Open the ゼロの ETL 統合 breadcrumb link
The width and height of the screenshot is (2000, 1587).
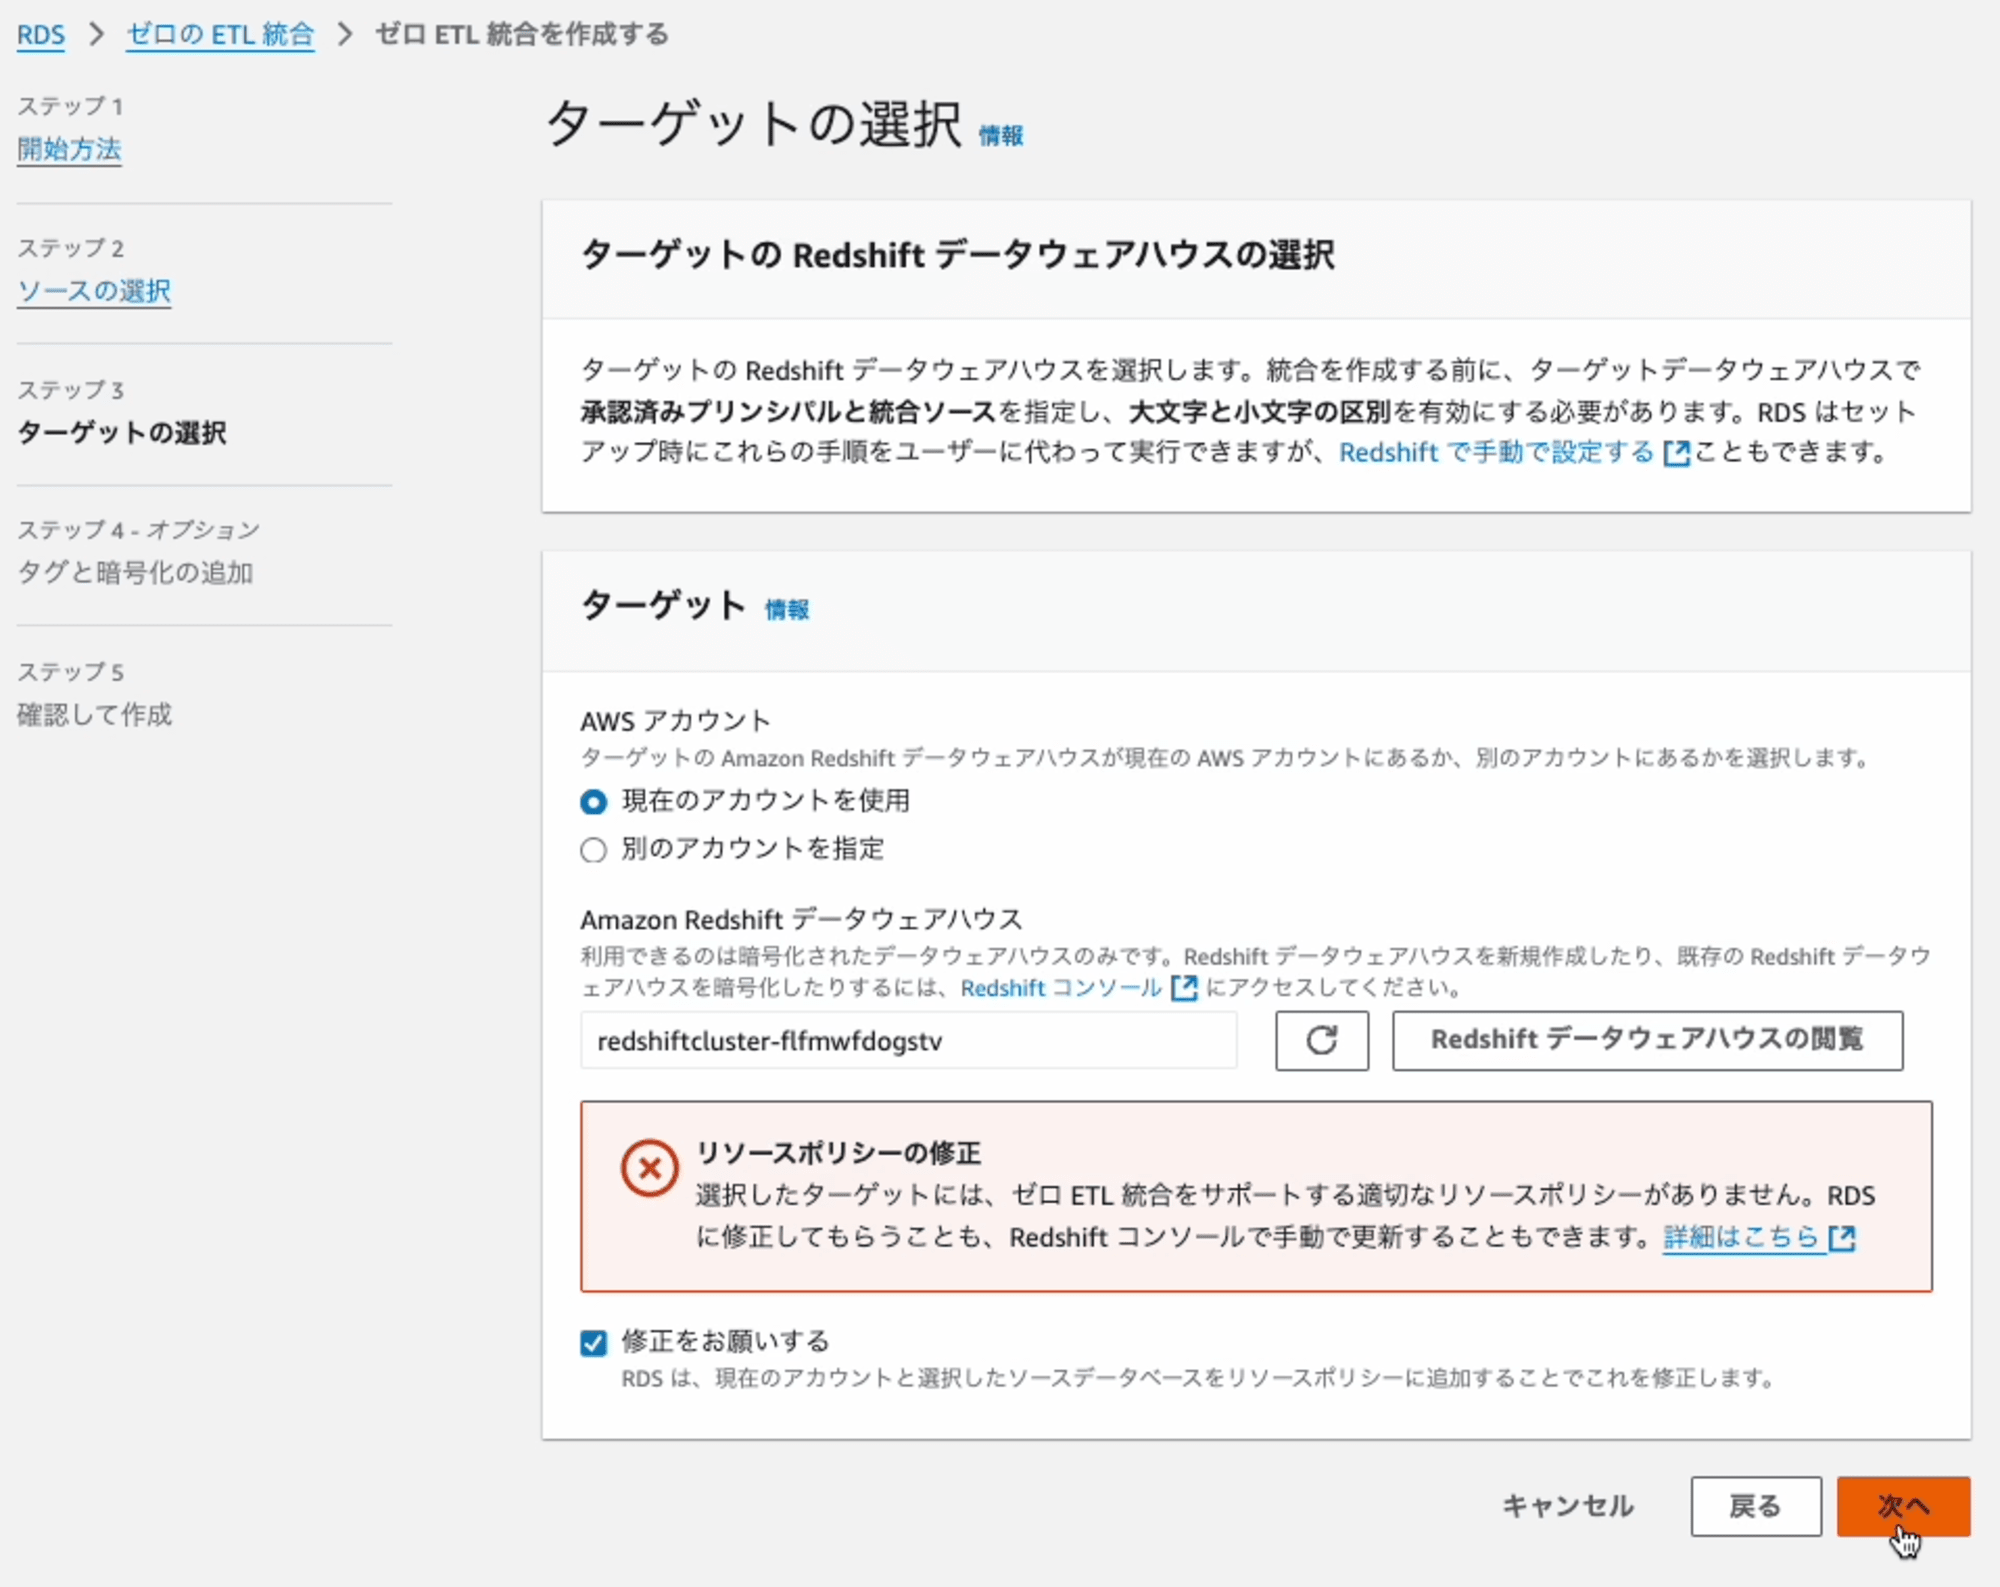tap(220, 35)
